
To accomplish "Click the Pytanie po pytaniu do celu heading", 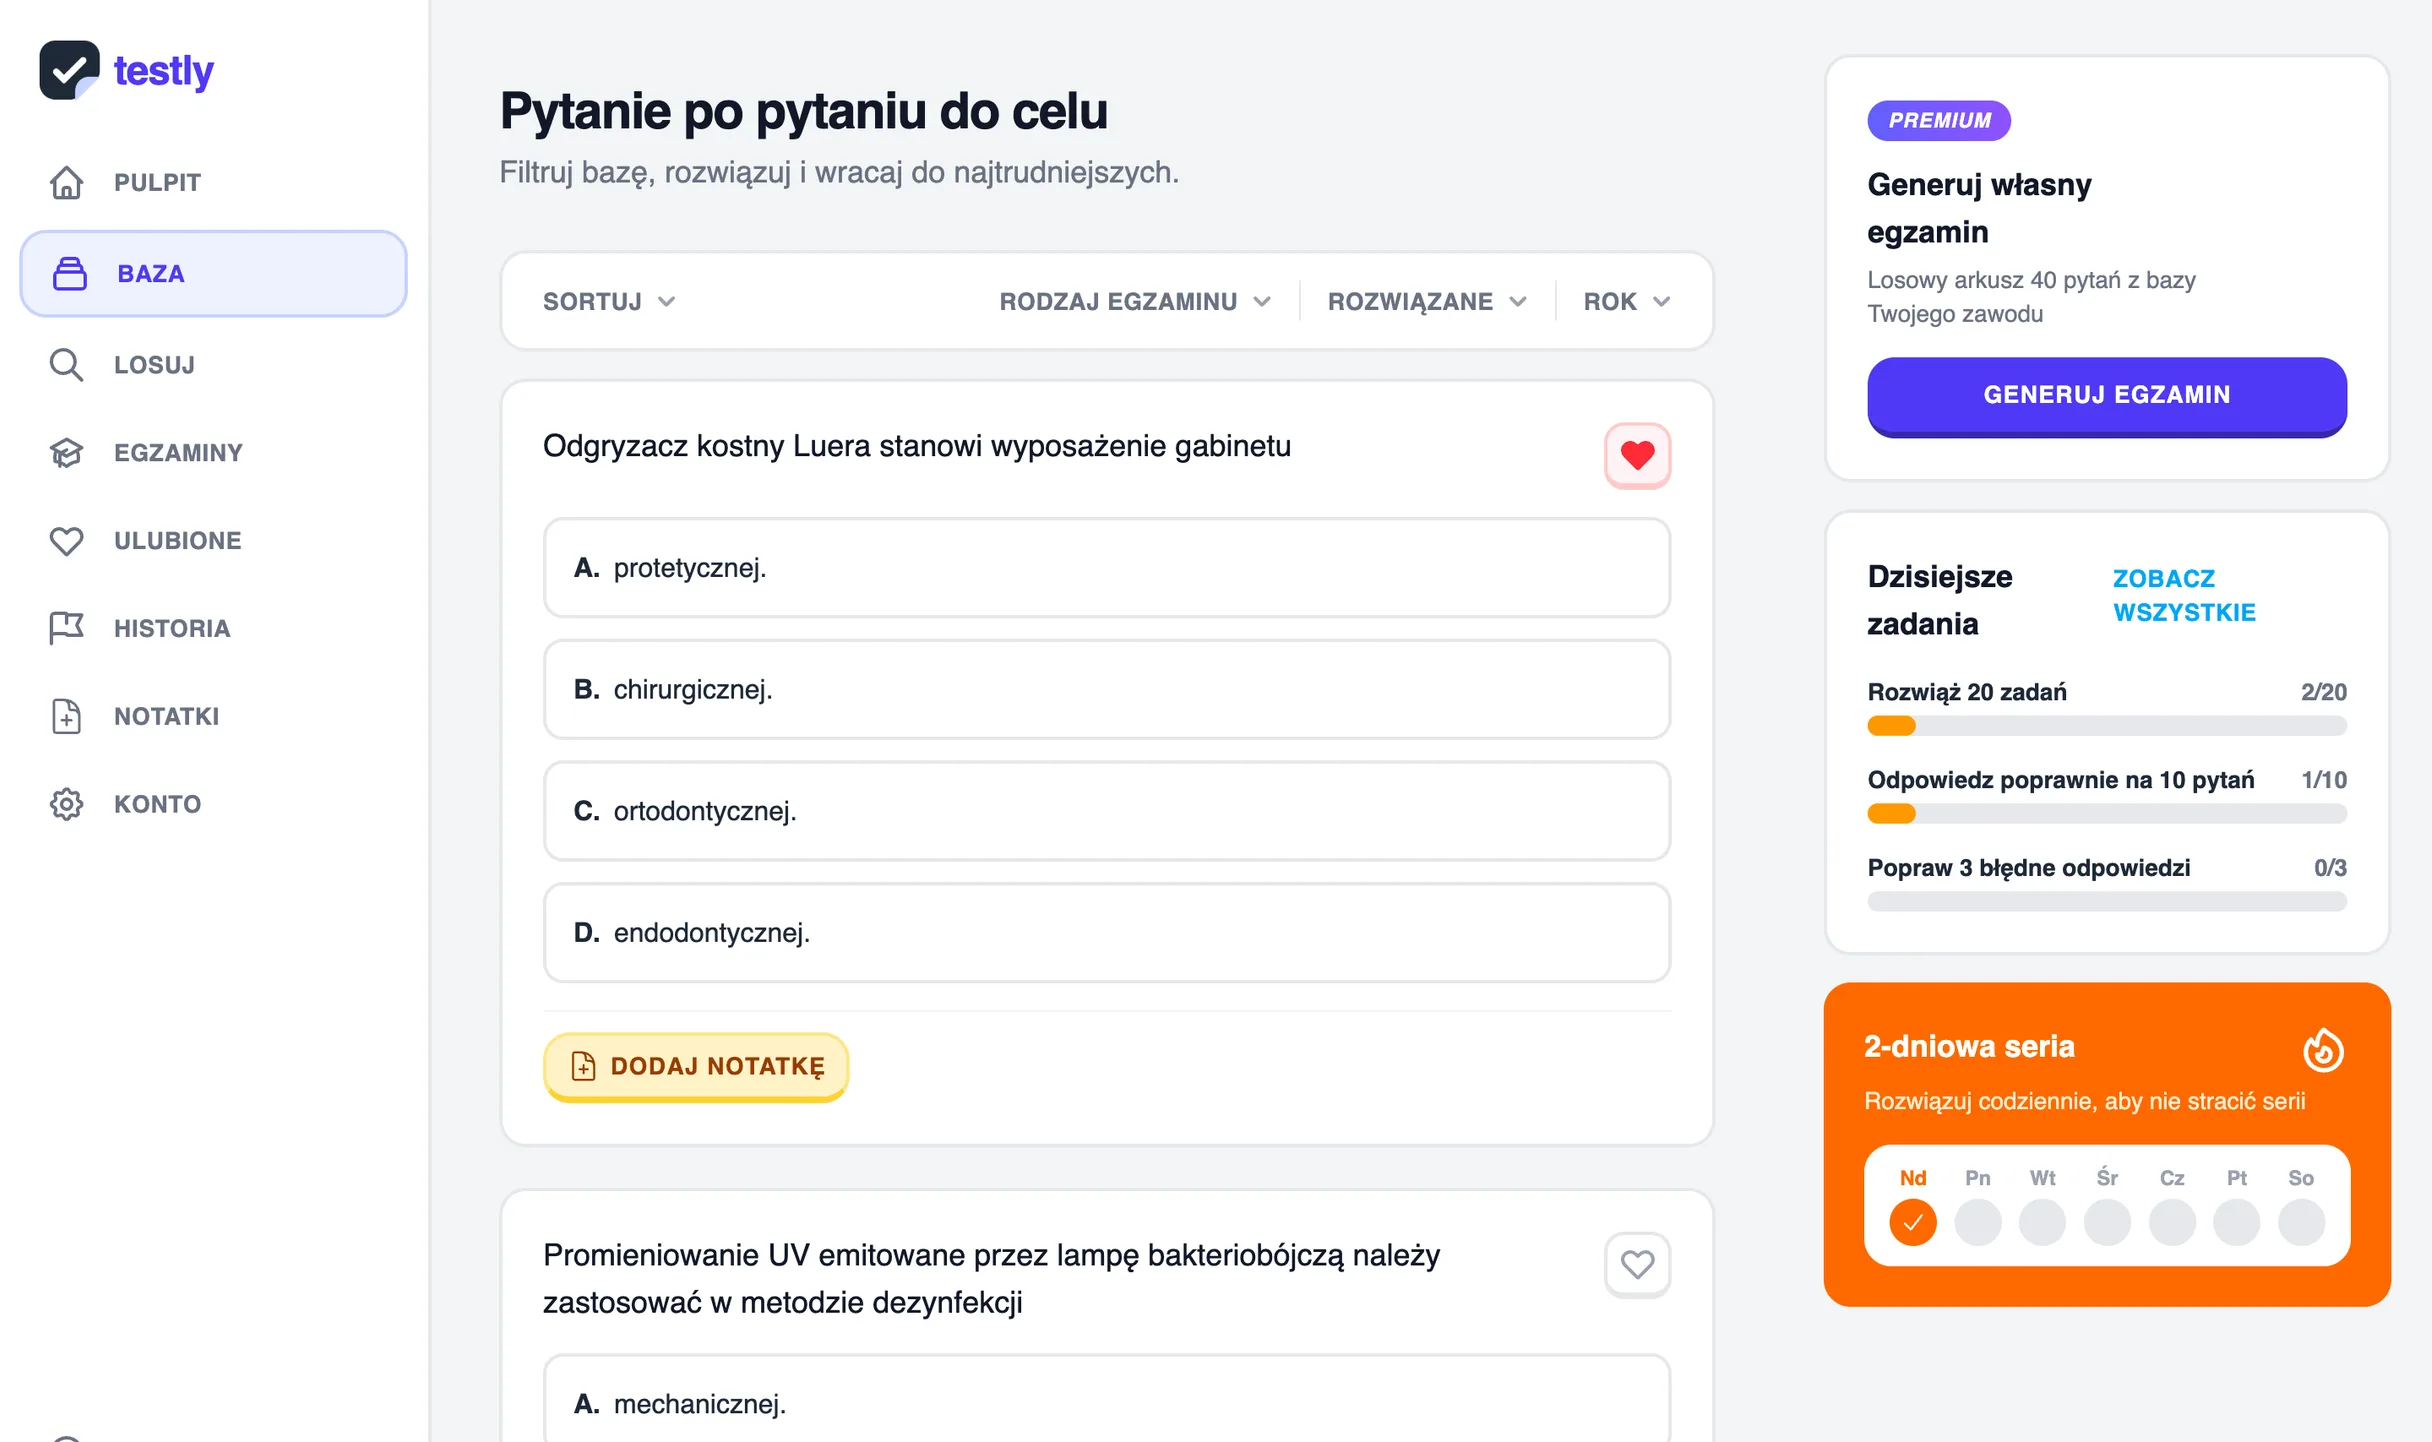I will (804, 110).
